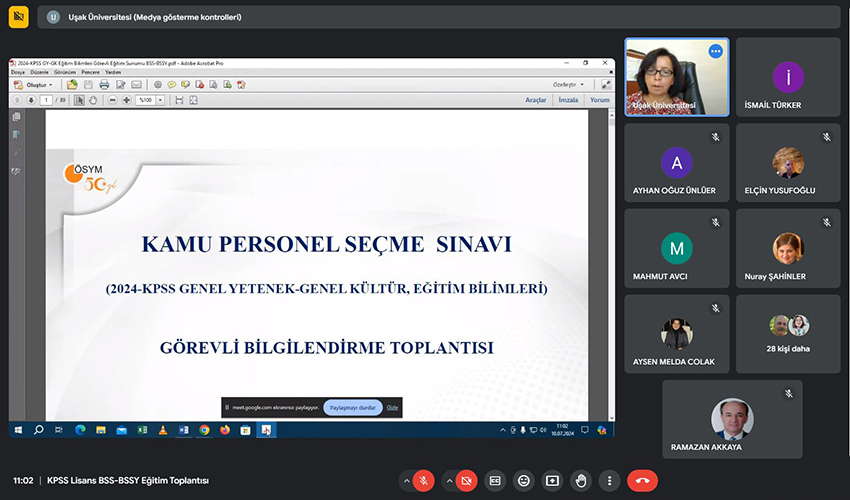The width and height of the screenshot is (850, 500).
Task: Open the zoom percentage dropdown in Acrobat
Action: tap(148, 100)
